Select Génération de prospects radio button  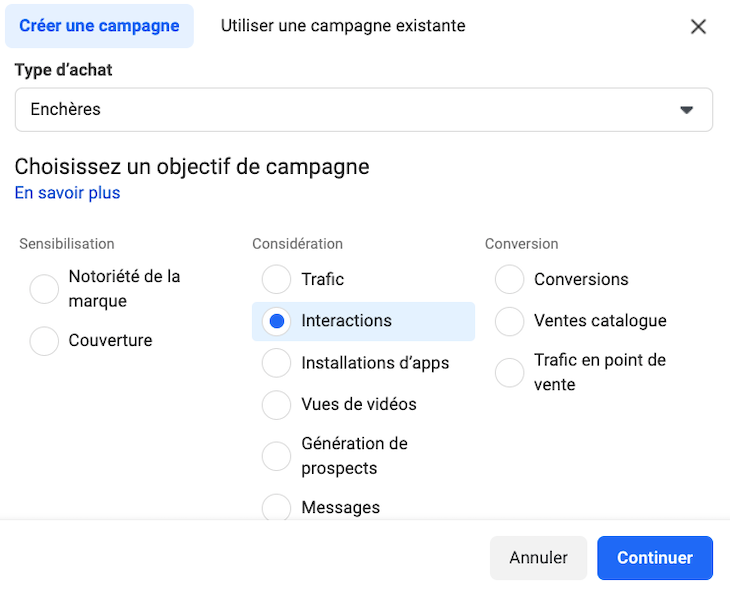tap(277, 456)
